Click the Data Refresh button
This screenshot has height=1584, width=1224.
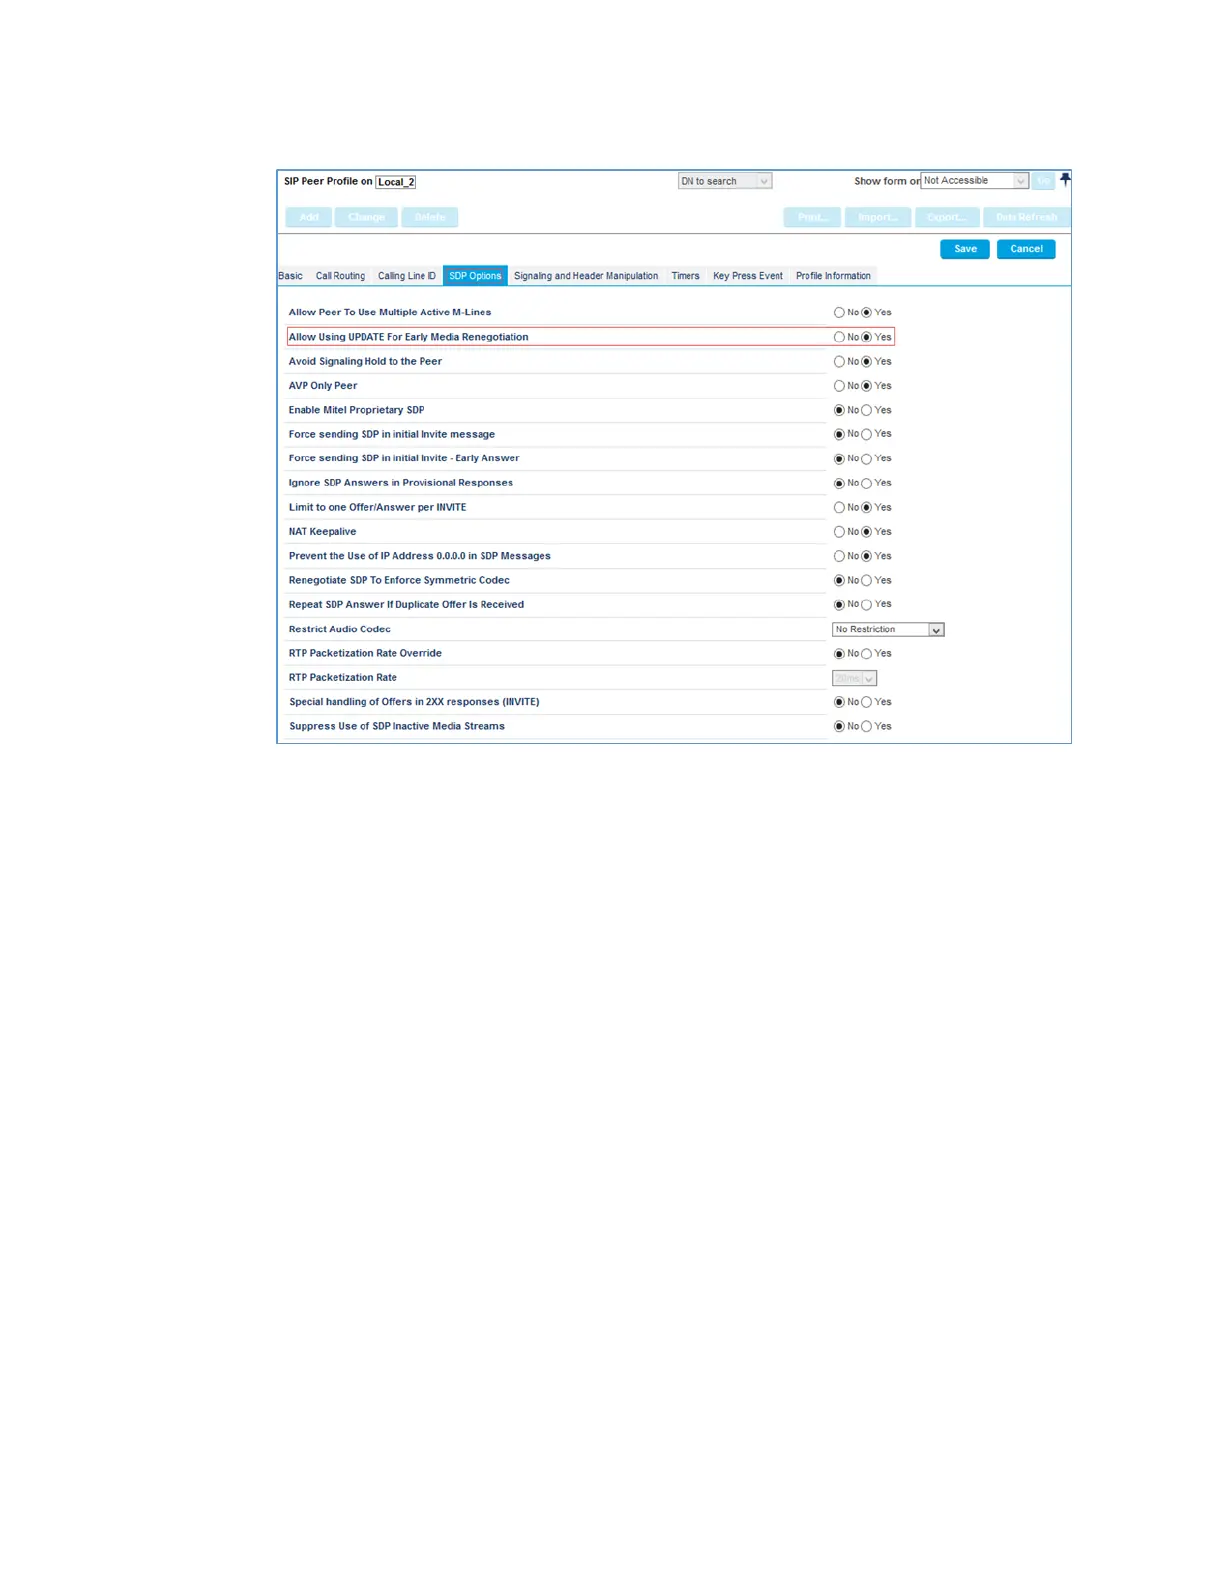coord(1026,217)
